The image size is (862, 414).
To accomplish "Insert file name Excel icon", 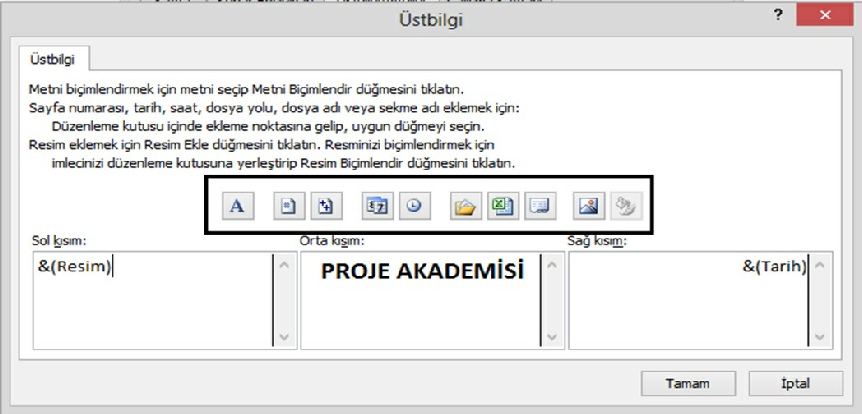I will (x=502, y=206).
